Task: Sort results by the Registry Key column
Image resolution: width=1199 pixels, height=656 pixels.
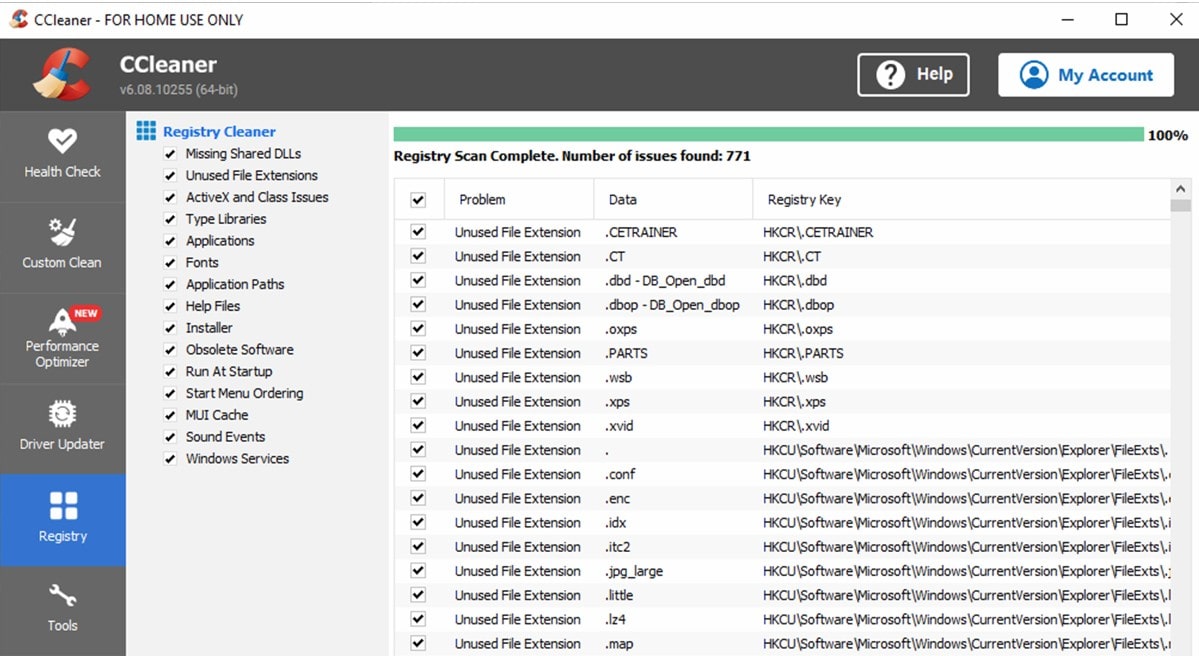Action: (804, 199)
